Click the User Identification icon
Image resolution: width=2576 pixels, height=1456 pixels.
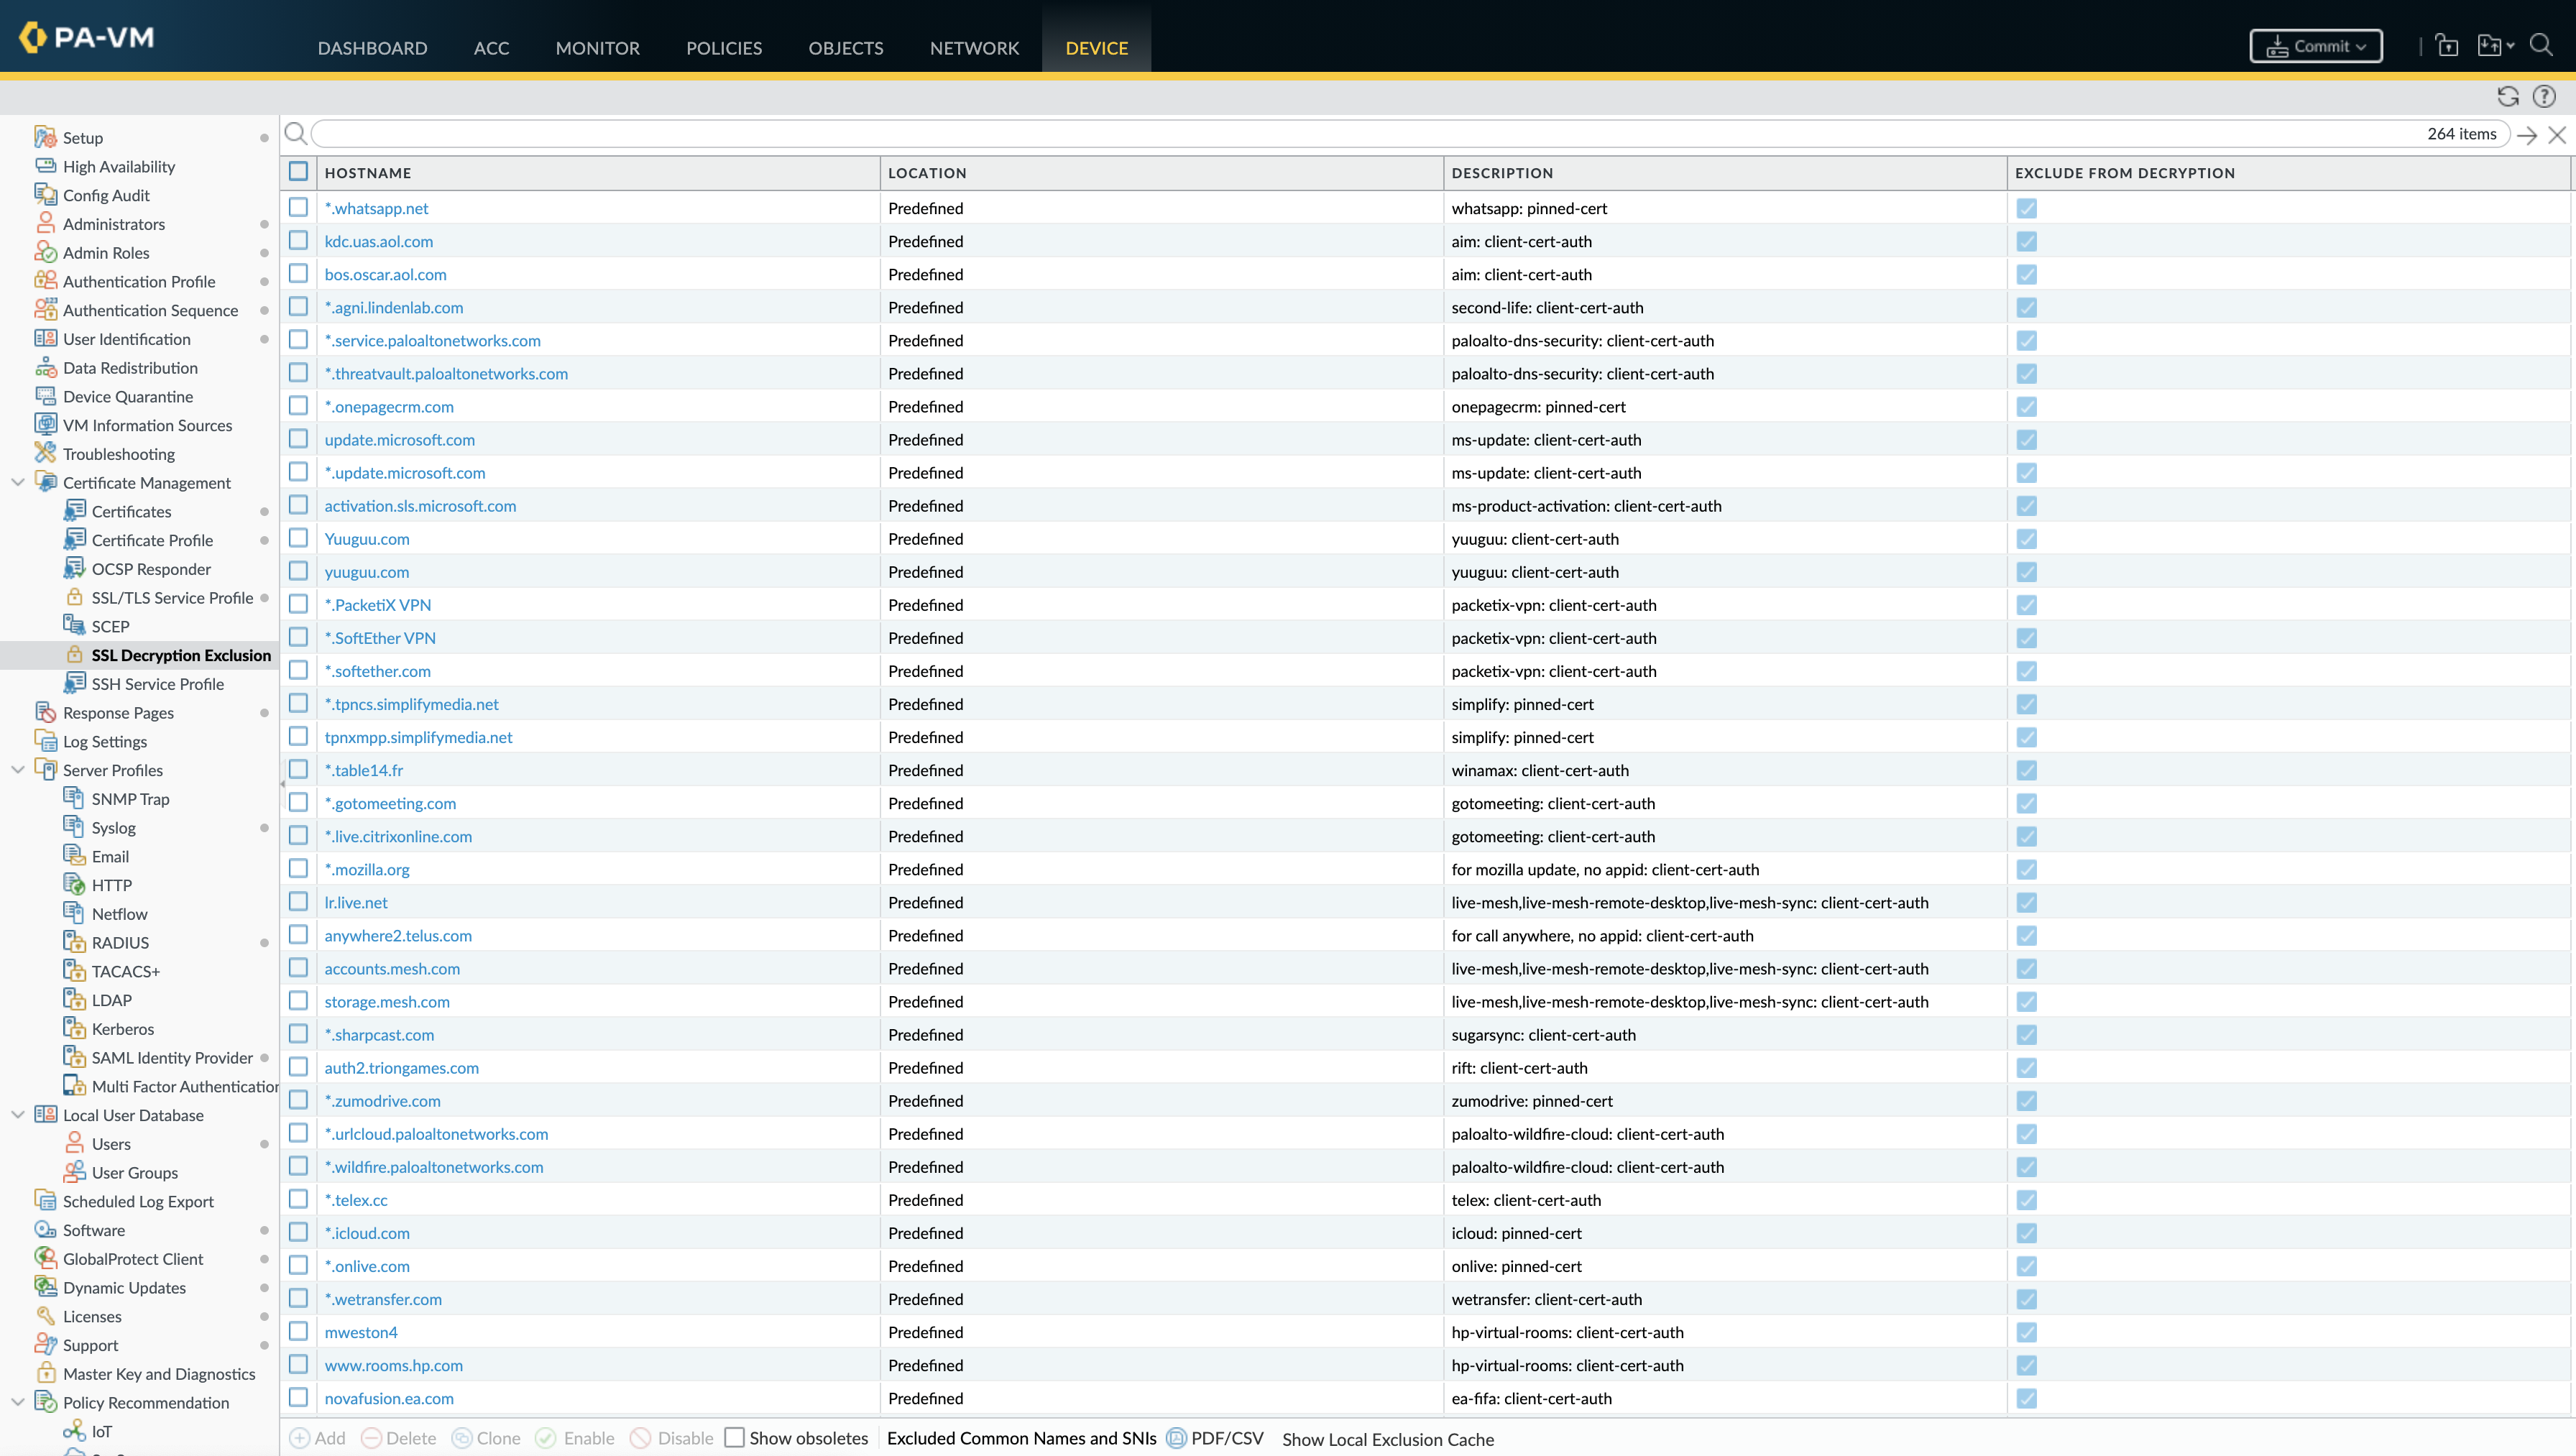pyautogui.click(x=45, y=338)
